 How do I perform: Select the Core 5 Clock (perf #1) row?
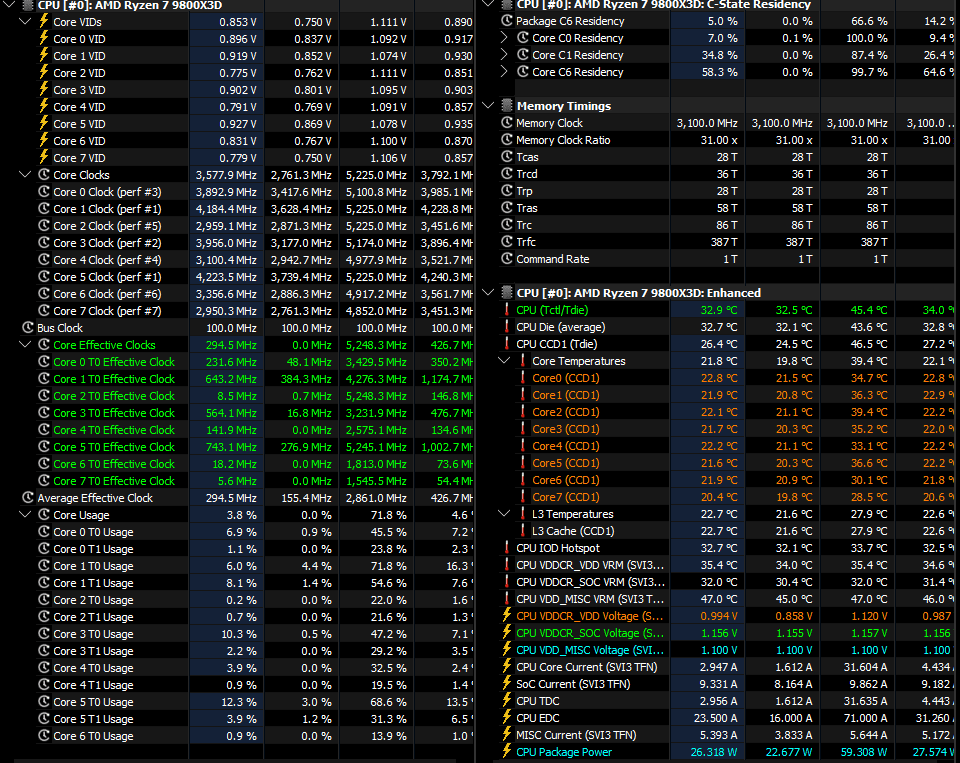[x=238, y=277]
